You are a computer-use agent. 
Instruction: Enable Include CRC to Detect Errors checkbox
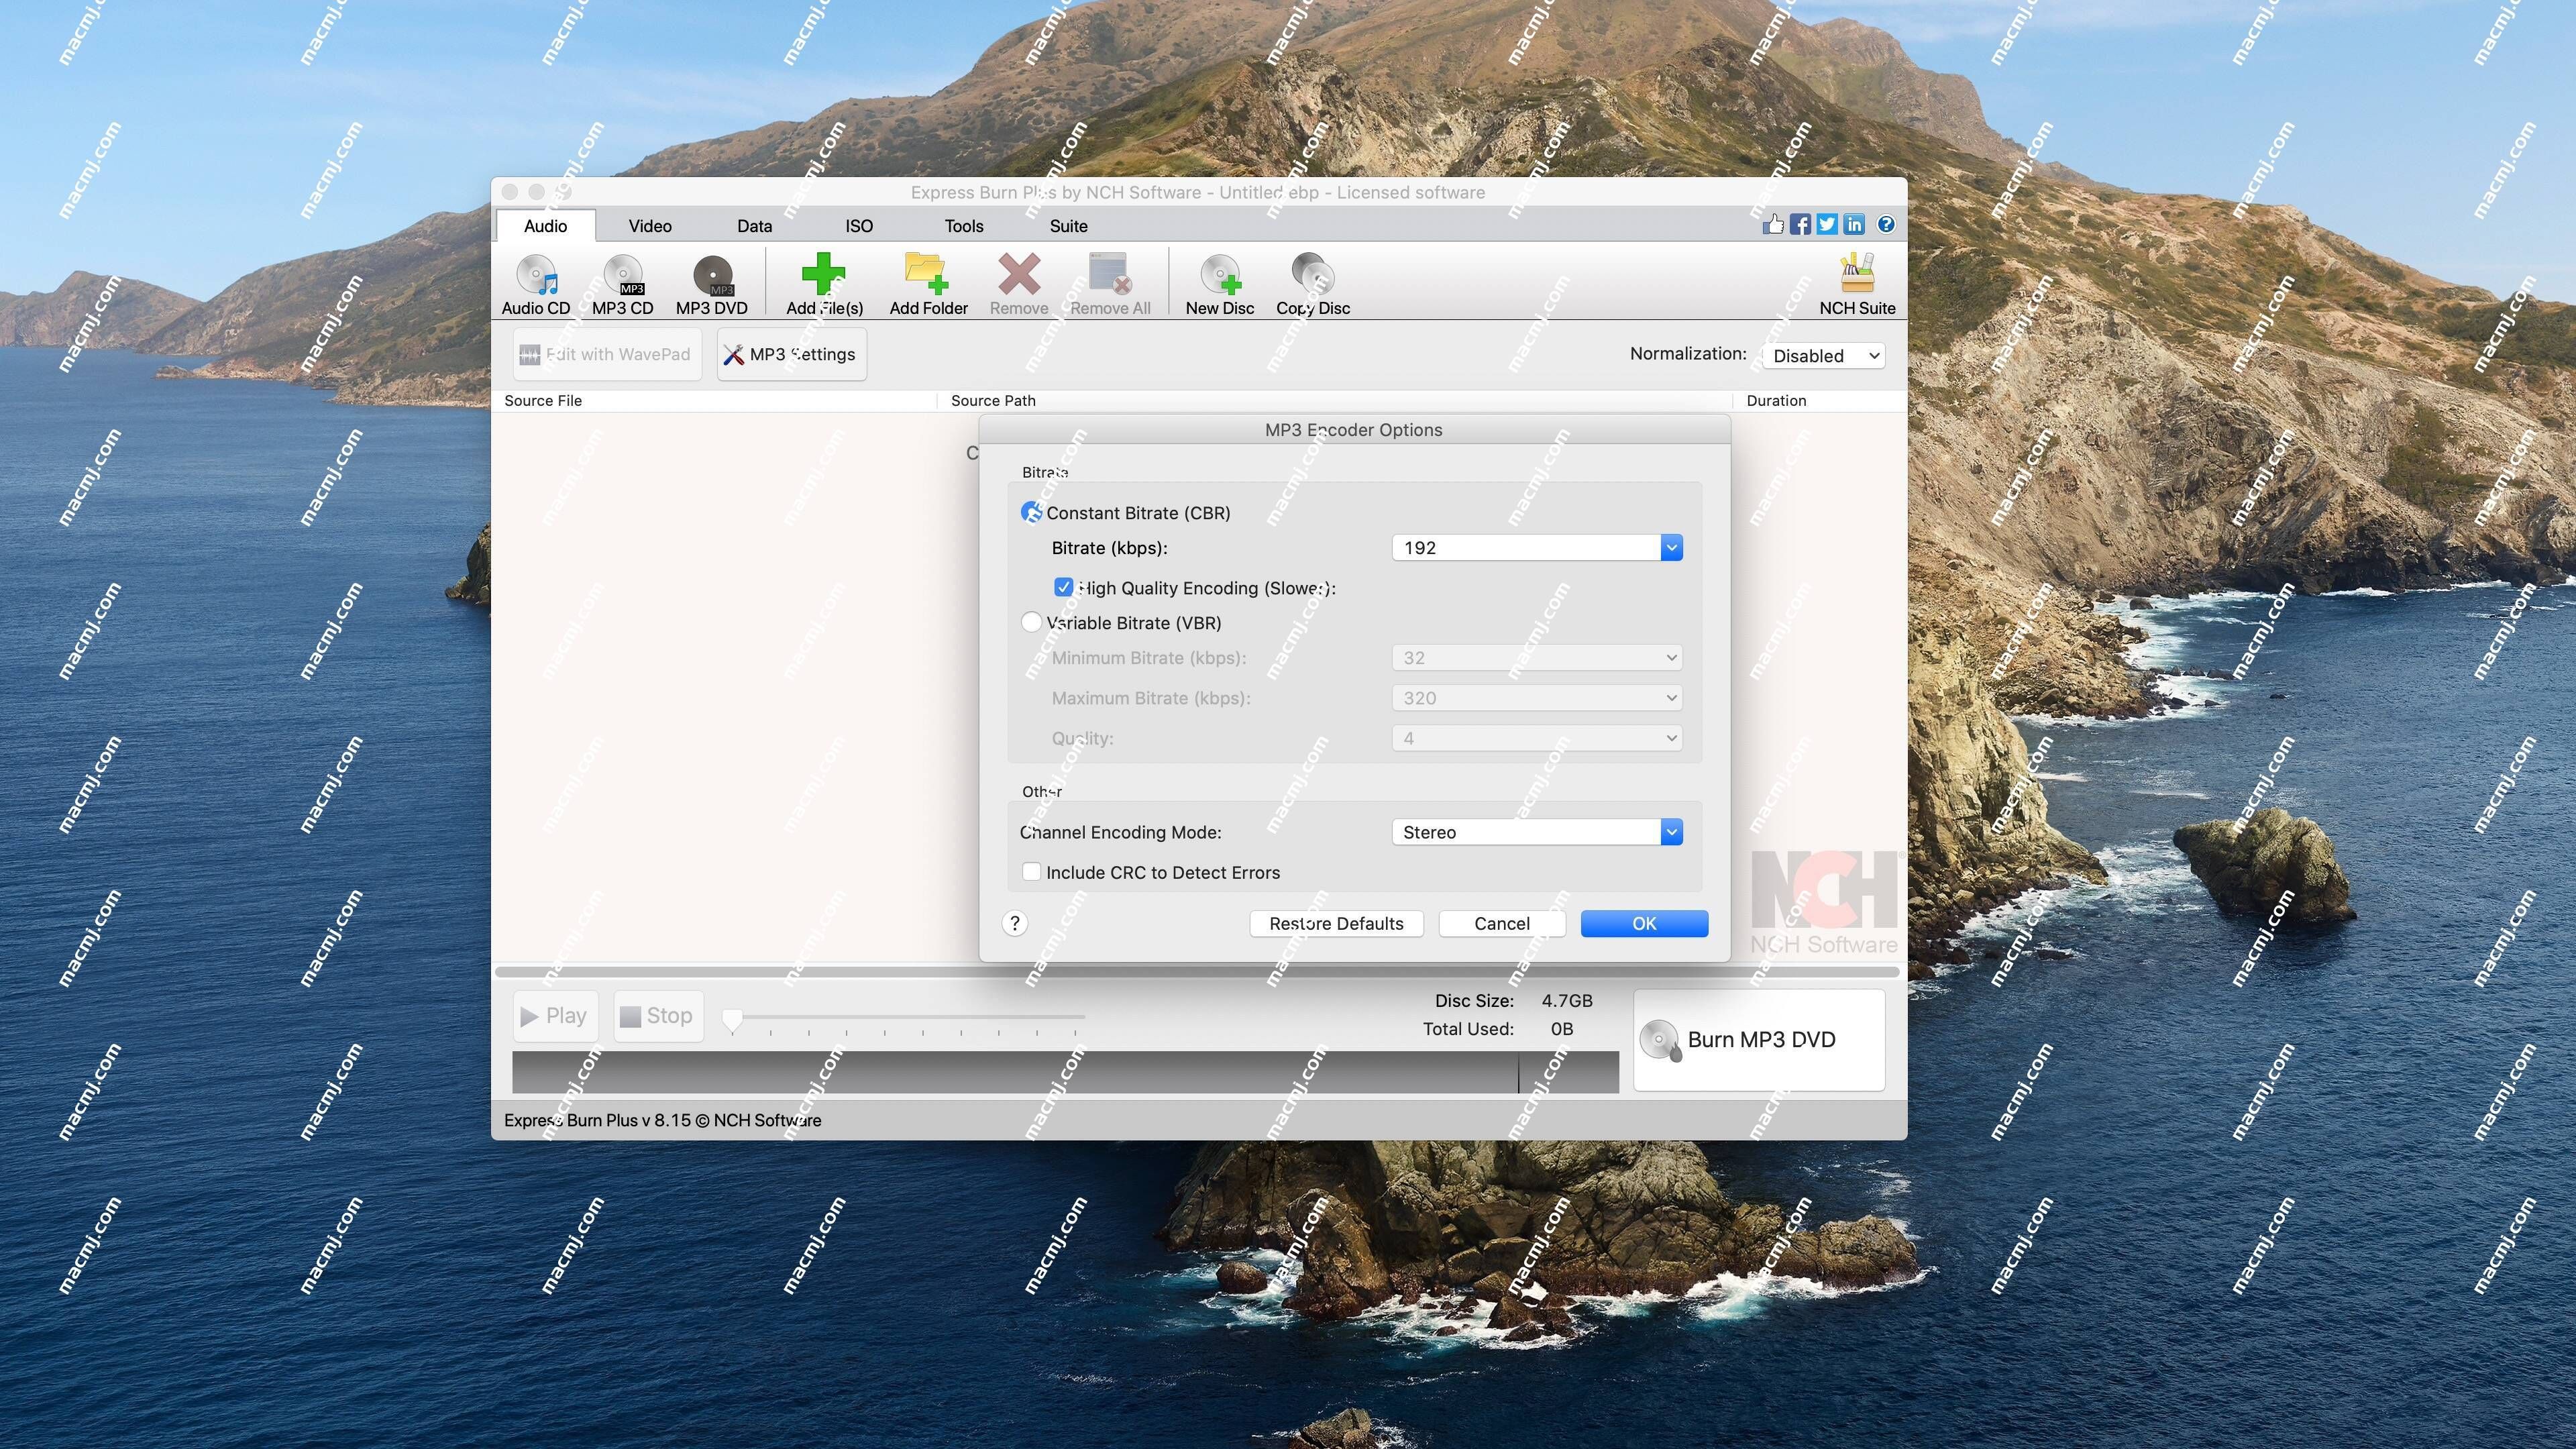coord(1032,871)
